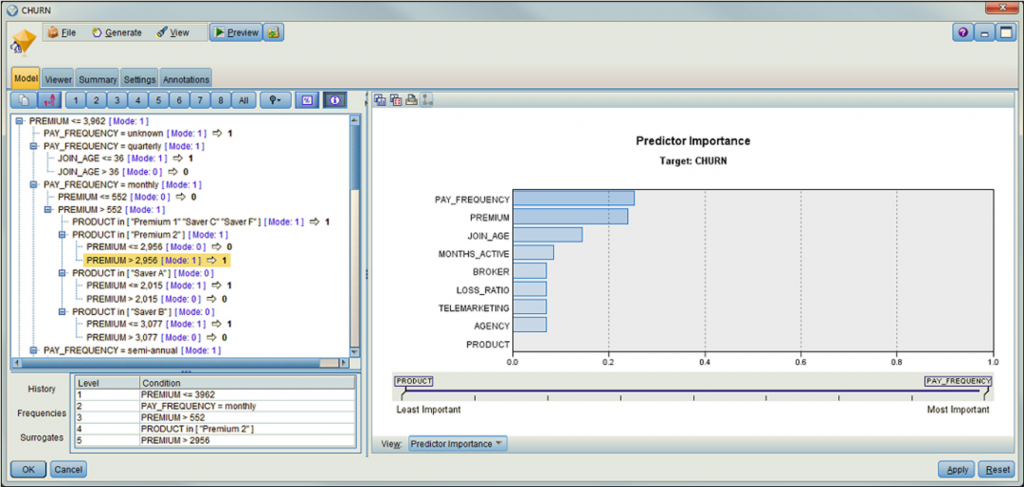Select PREMIUM > 3,077 tree row
The image size is (1024, 487).
(156, 338)
